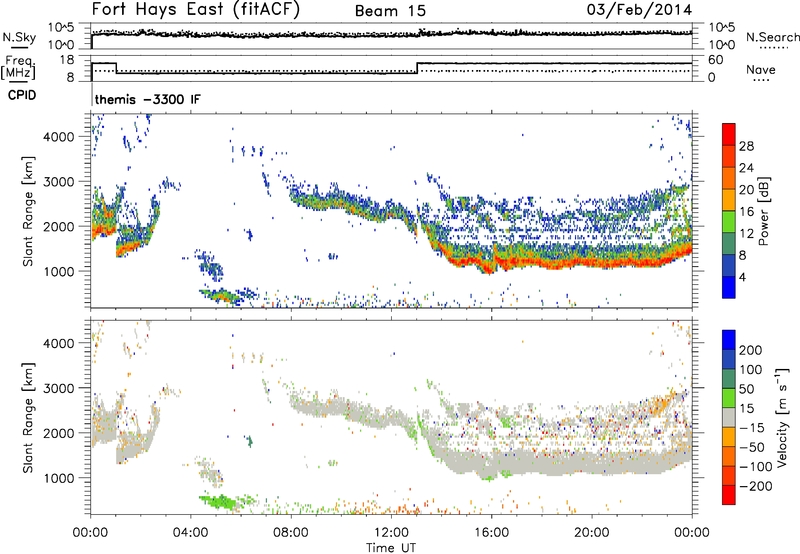Pick the teal 50-100 Velocity colorbar segment
Screen dimensions: 800x554
(x=729, y=379)
